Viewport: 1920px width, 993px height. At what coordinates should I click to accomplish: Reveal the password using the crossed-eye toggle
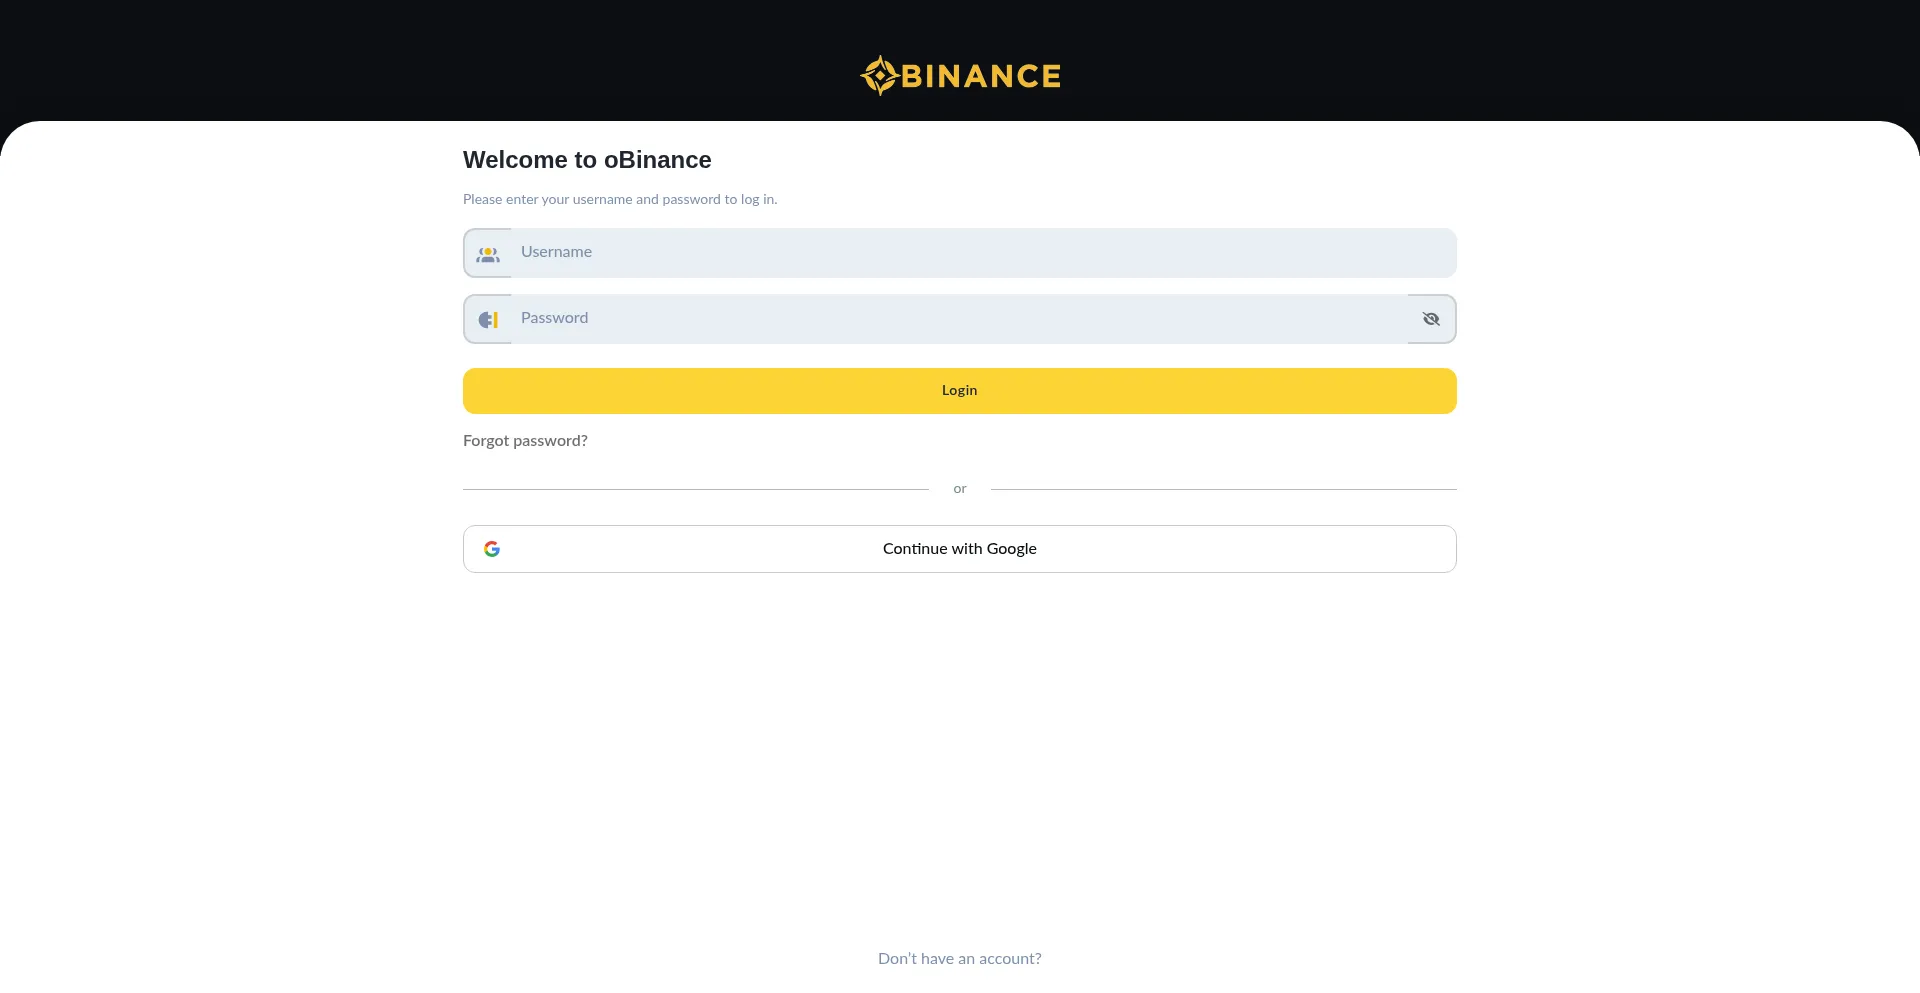[x=1430, y=319]
